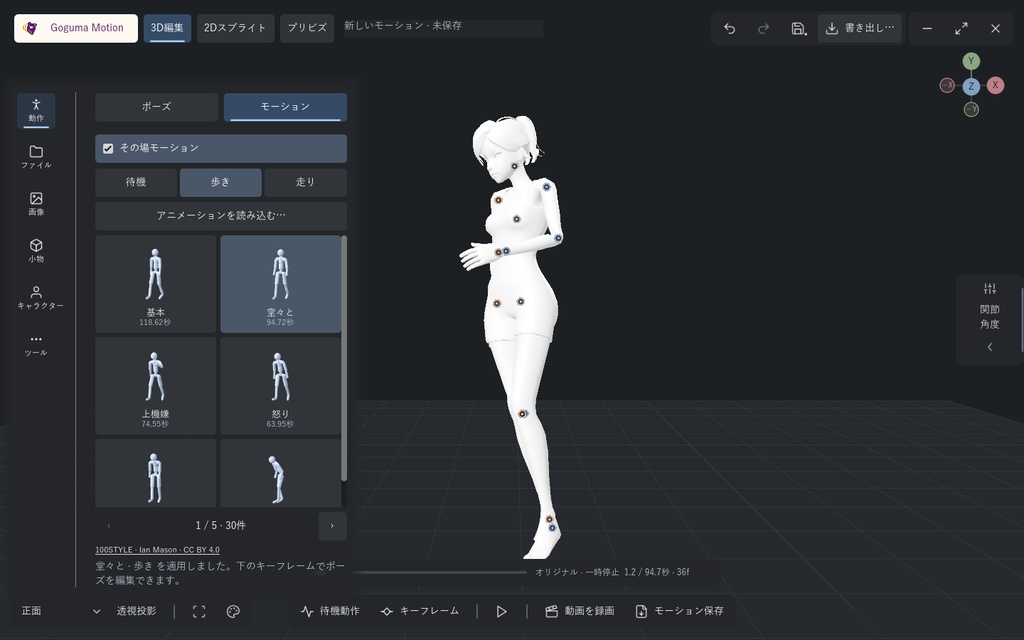Click the character's head joint handle
The width and height of the screenshot is (1024, 640).
click(x=514, y=167)
